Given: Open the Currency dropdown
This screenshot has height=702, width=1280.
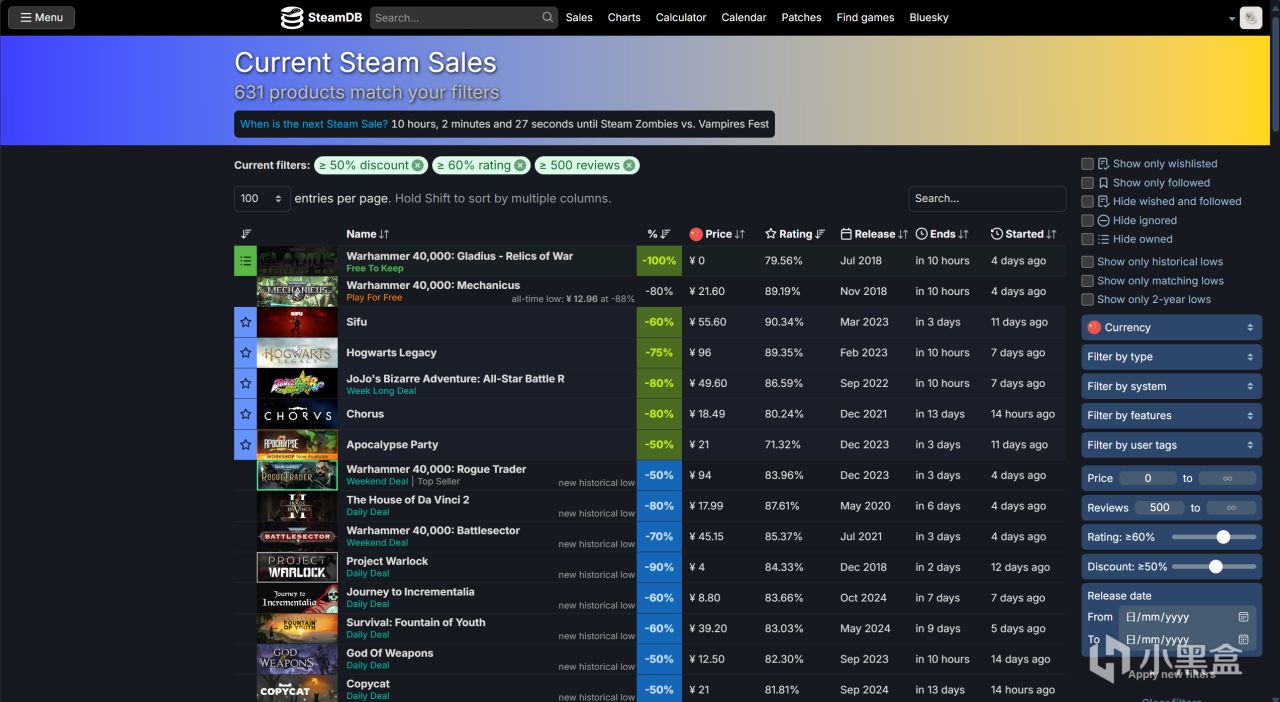Looking at the screenshot, I should coord(1171,327).
